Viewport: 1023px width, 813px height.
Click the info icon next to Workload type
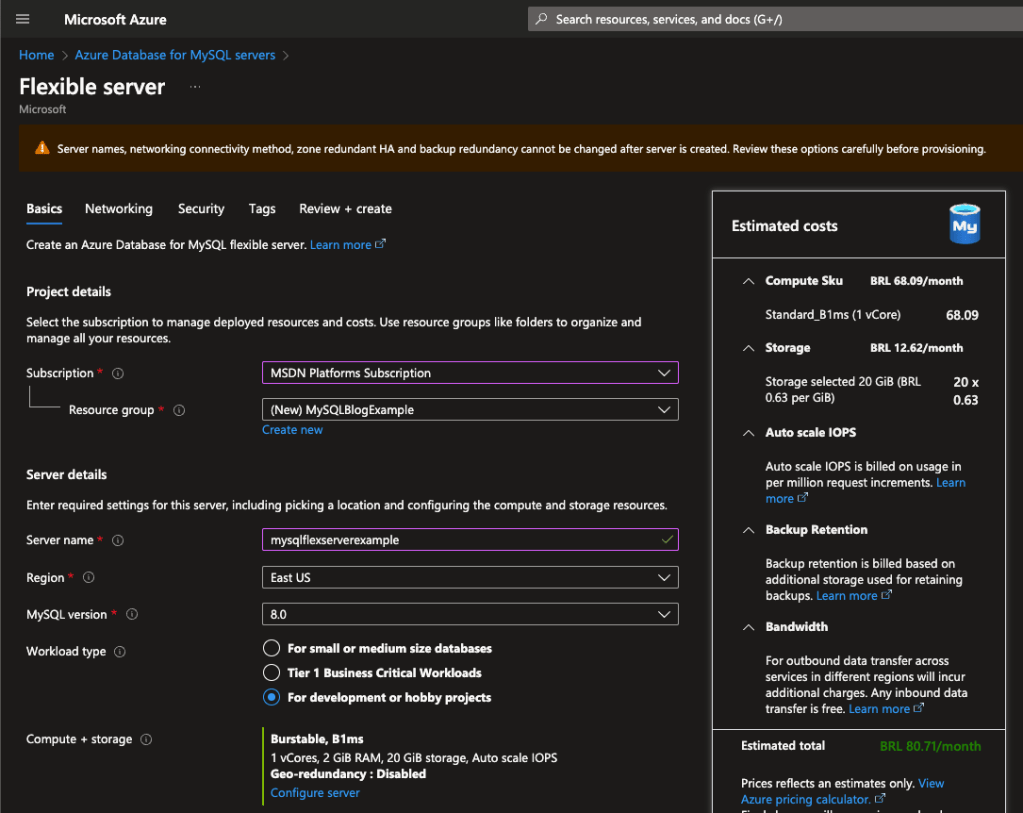click(x=120, y=652)
